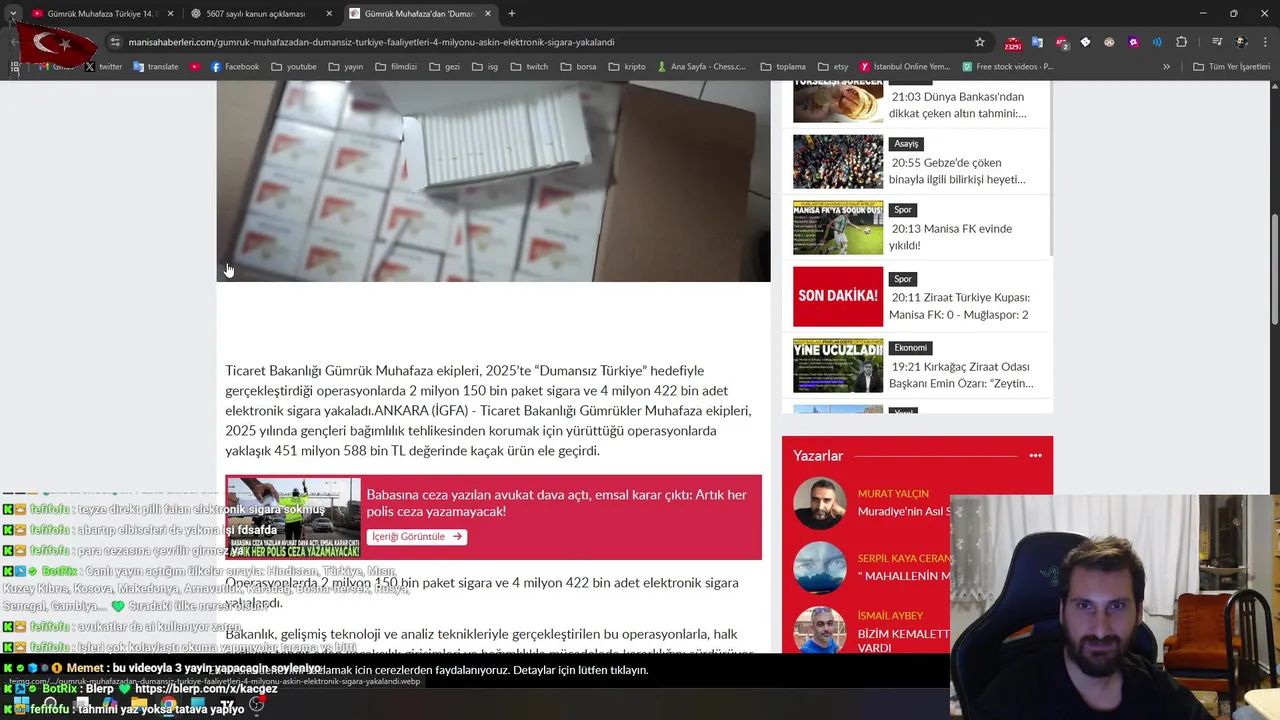Expand the toplama bookmarks folder
The height and width of the screenshot is (720, 1280).
(783, 67)
